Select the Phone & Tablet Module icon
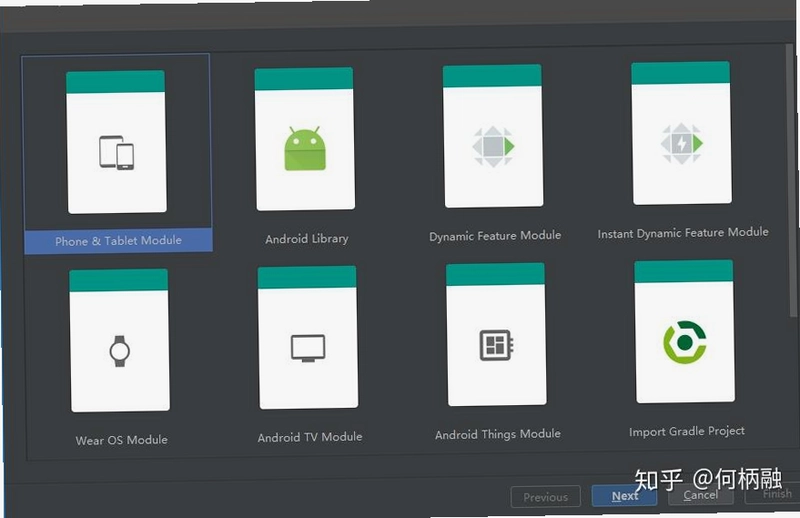This screenshot has width=800, height=518. tap(117, 152)
